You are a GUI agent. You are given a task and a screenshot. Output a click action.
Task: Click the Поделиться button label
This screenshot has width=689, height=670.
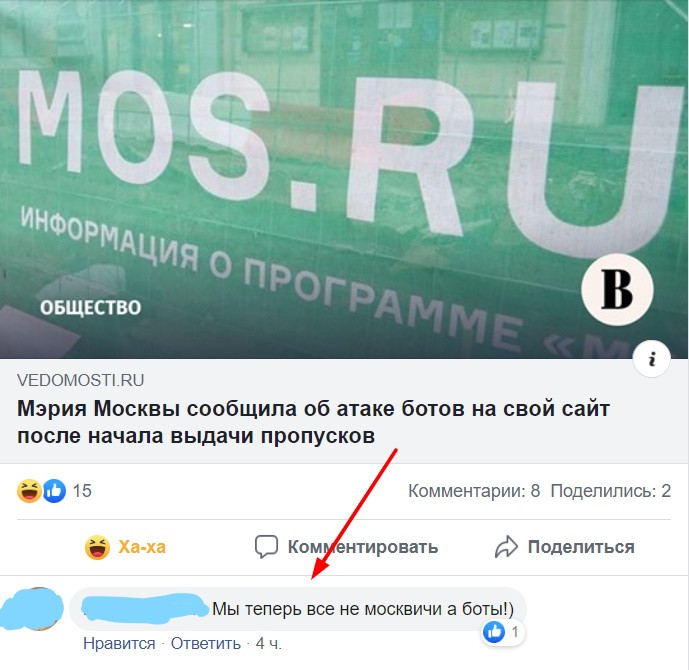tap(581, 547)
